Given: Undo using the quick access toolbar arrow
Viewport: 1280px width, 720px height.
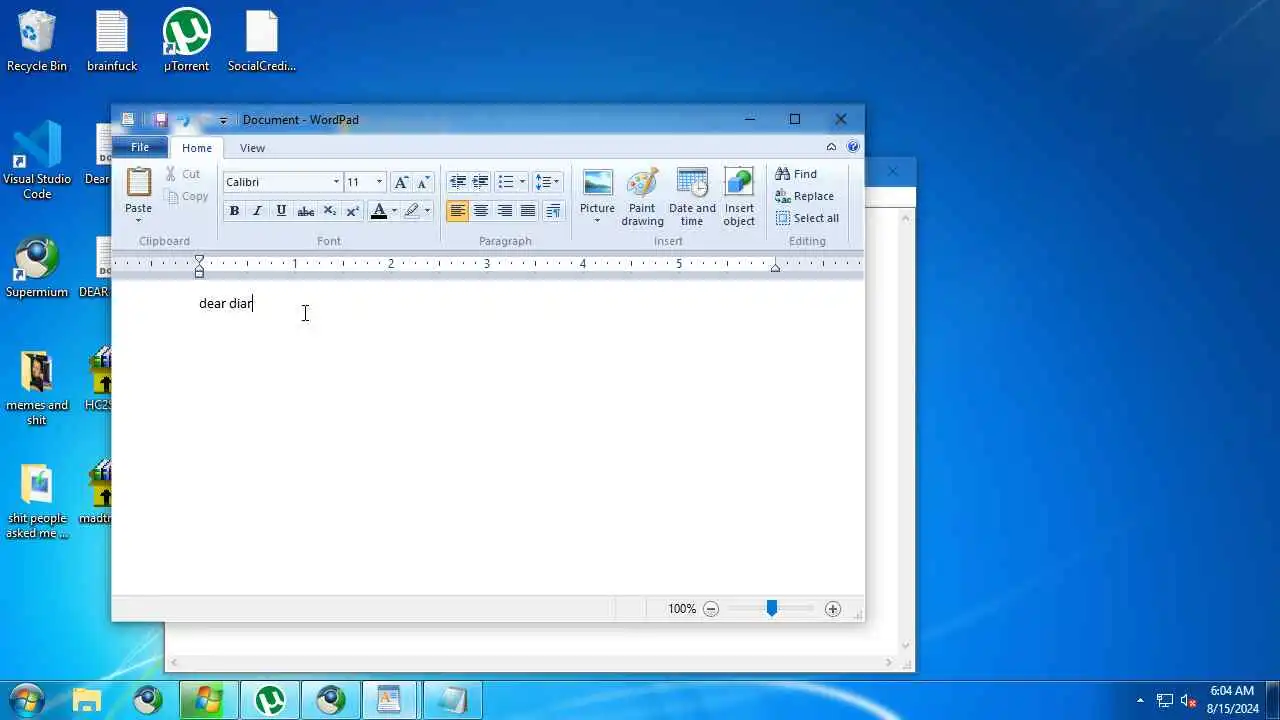Looking at the screenshot, I should tap(183, 120).
